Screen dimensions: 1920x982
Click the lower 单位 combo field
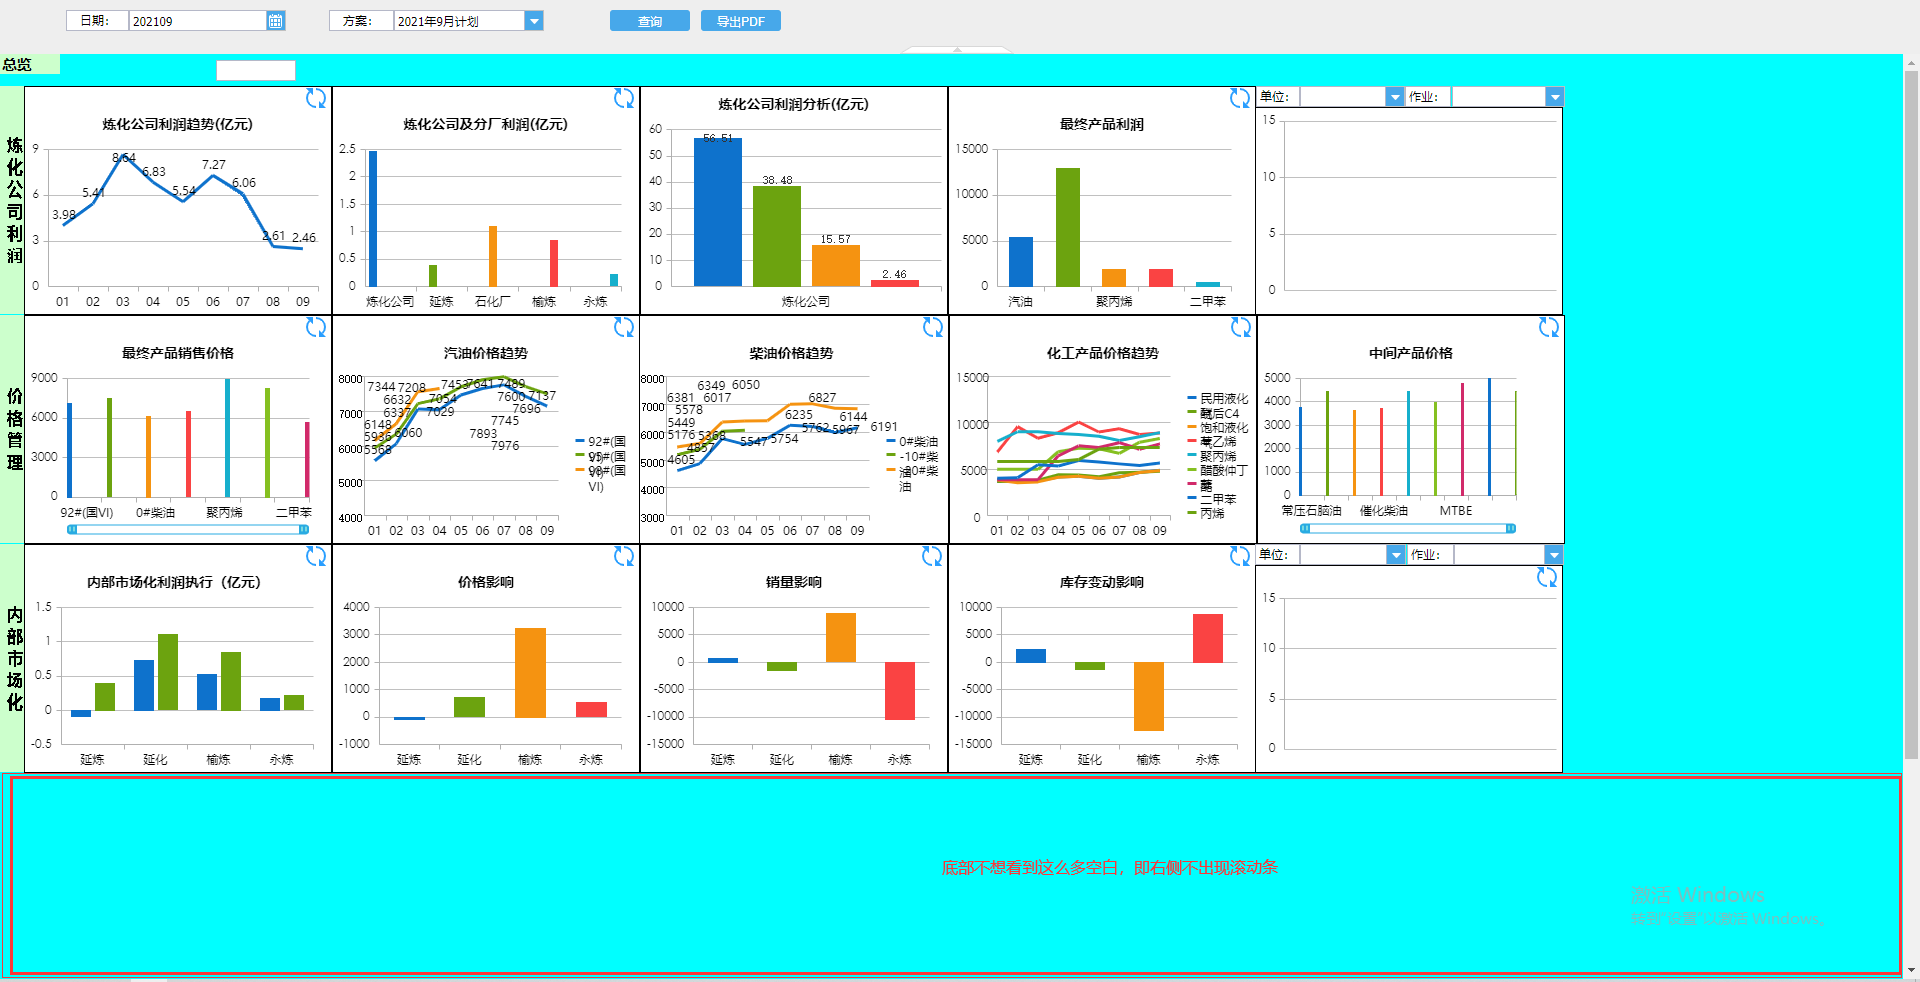pyautogui.click(x=1343, y=554)
